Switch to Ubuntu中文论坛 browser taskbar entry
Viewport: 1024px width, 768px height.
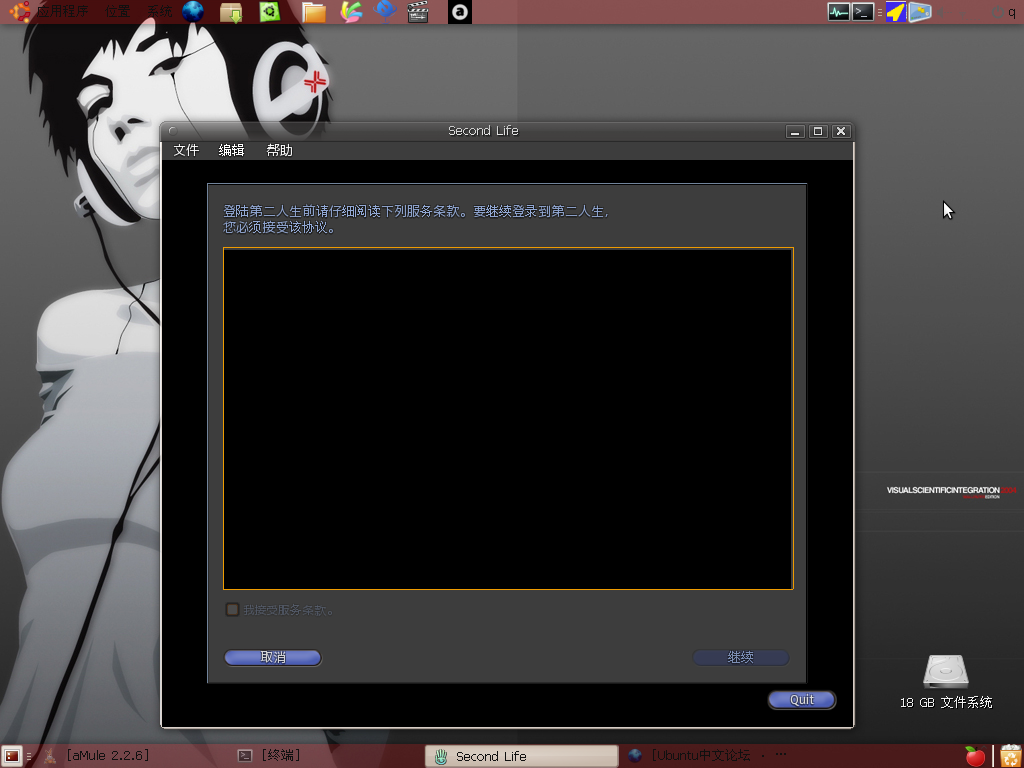pyautogui.click(x=709, y=756)
